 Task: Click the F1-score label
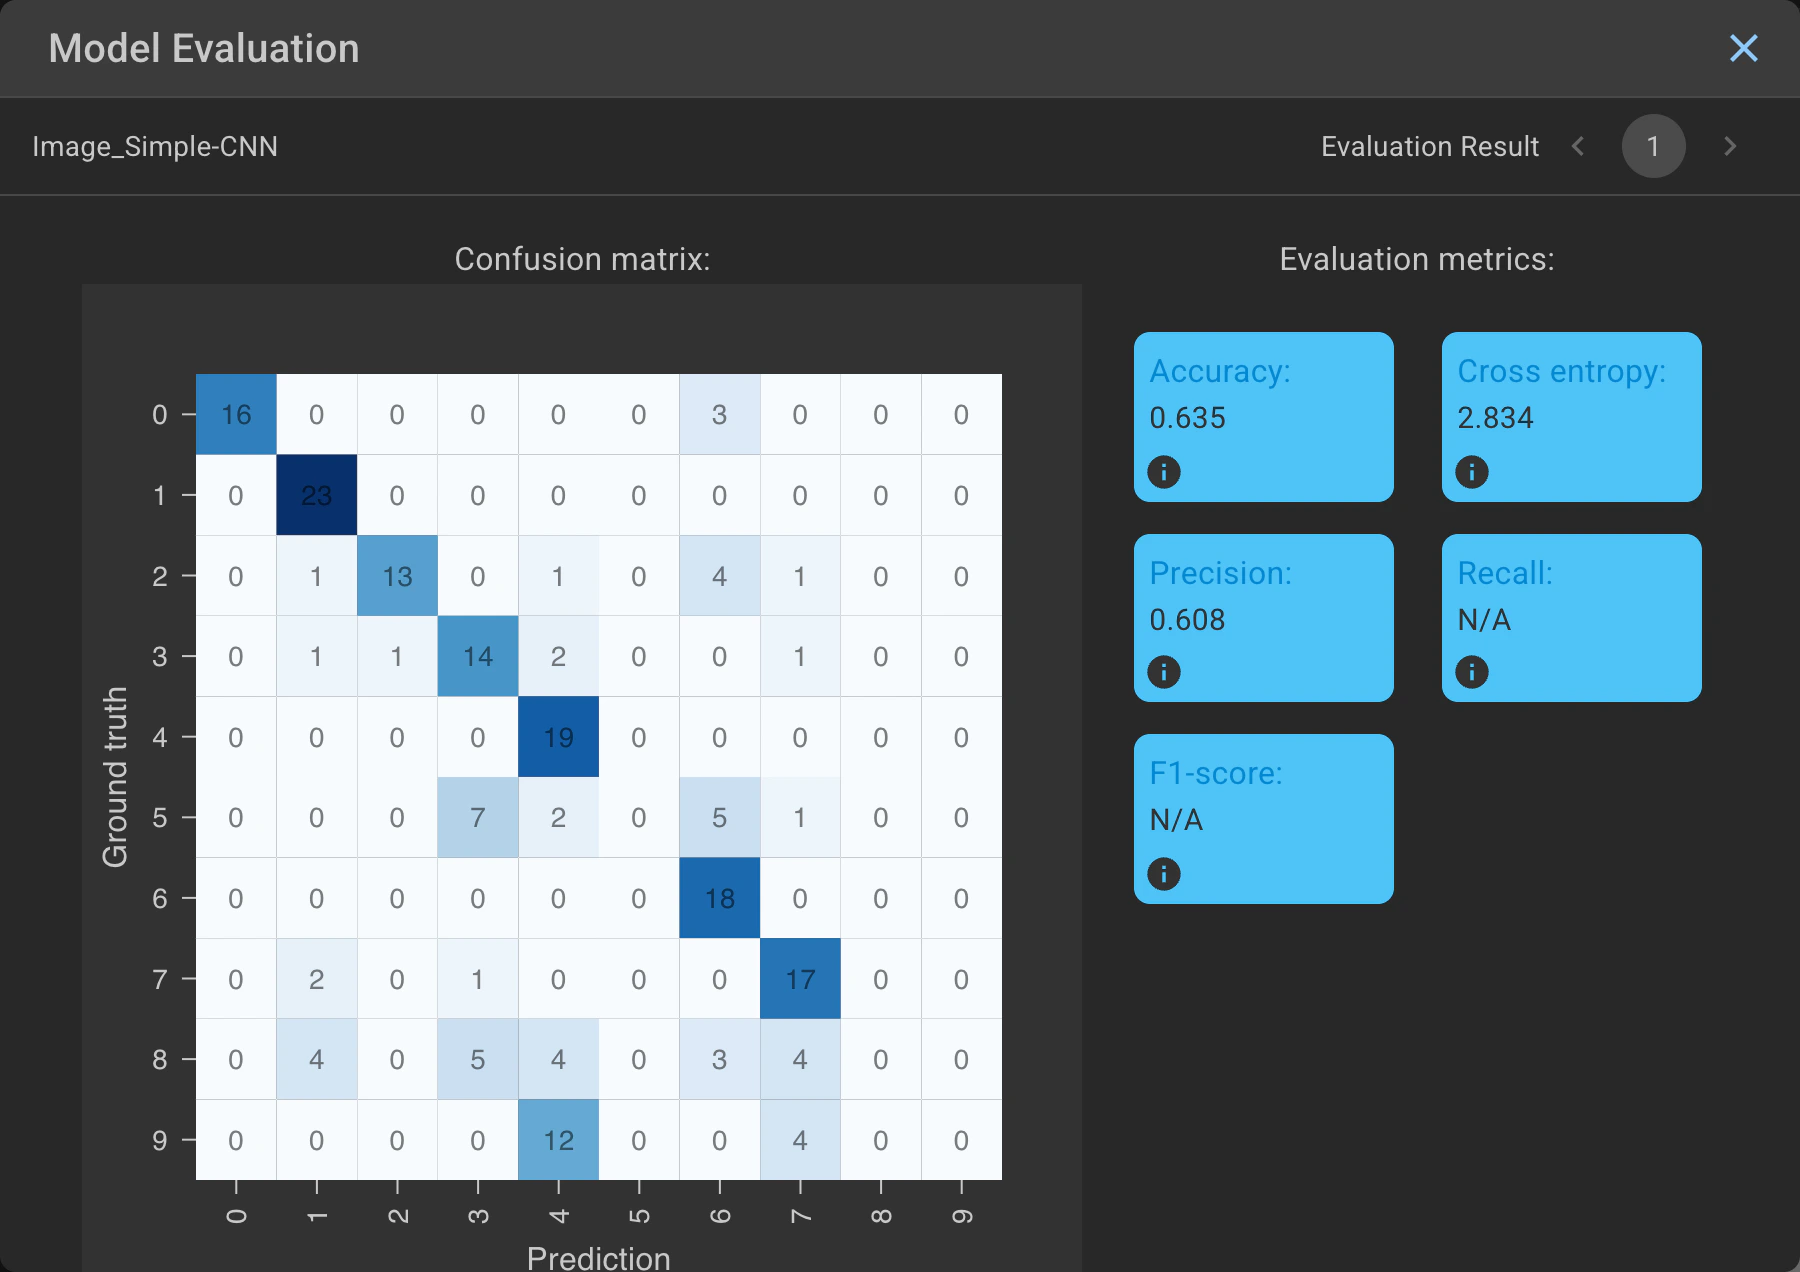click(1216, 773)
